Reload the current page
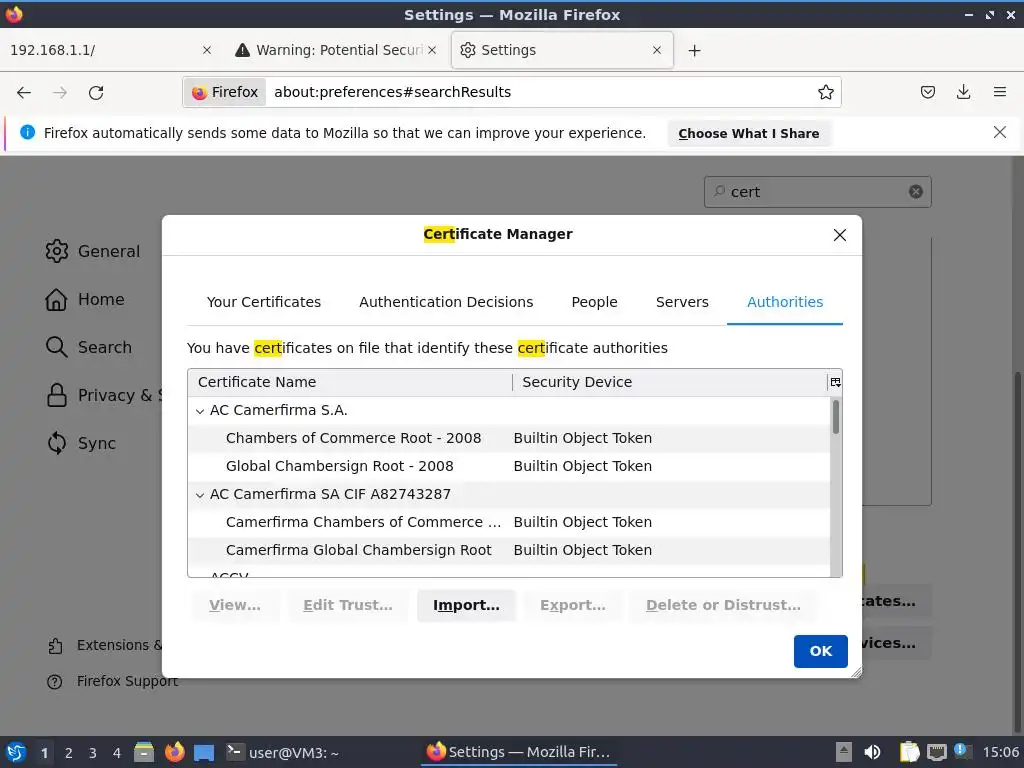Image resolution: width=1024 pixels, height=768 pixels. [96, 92]
